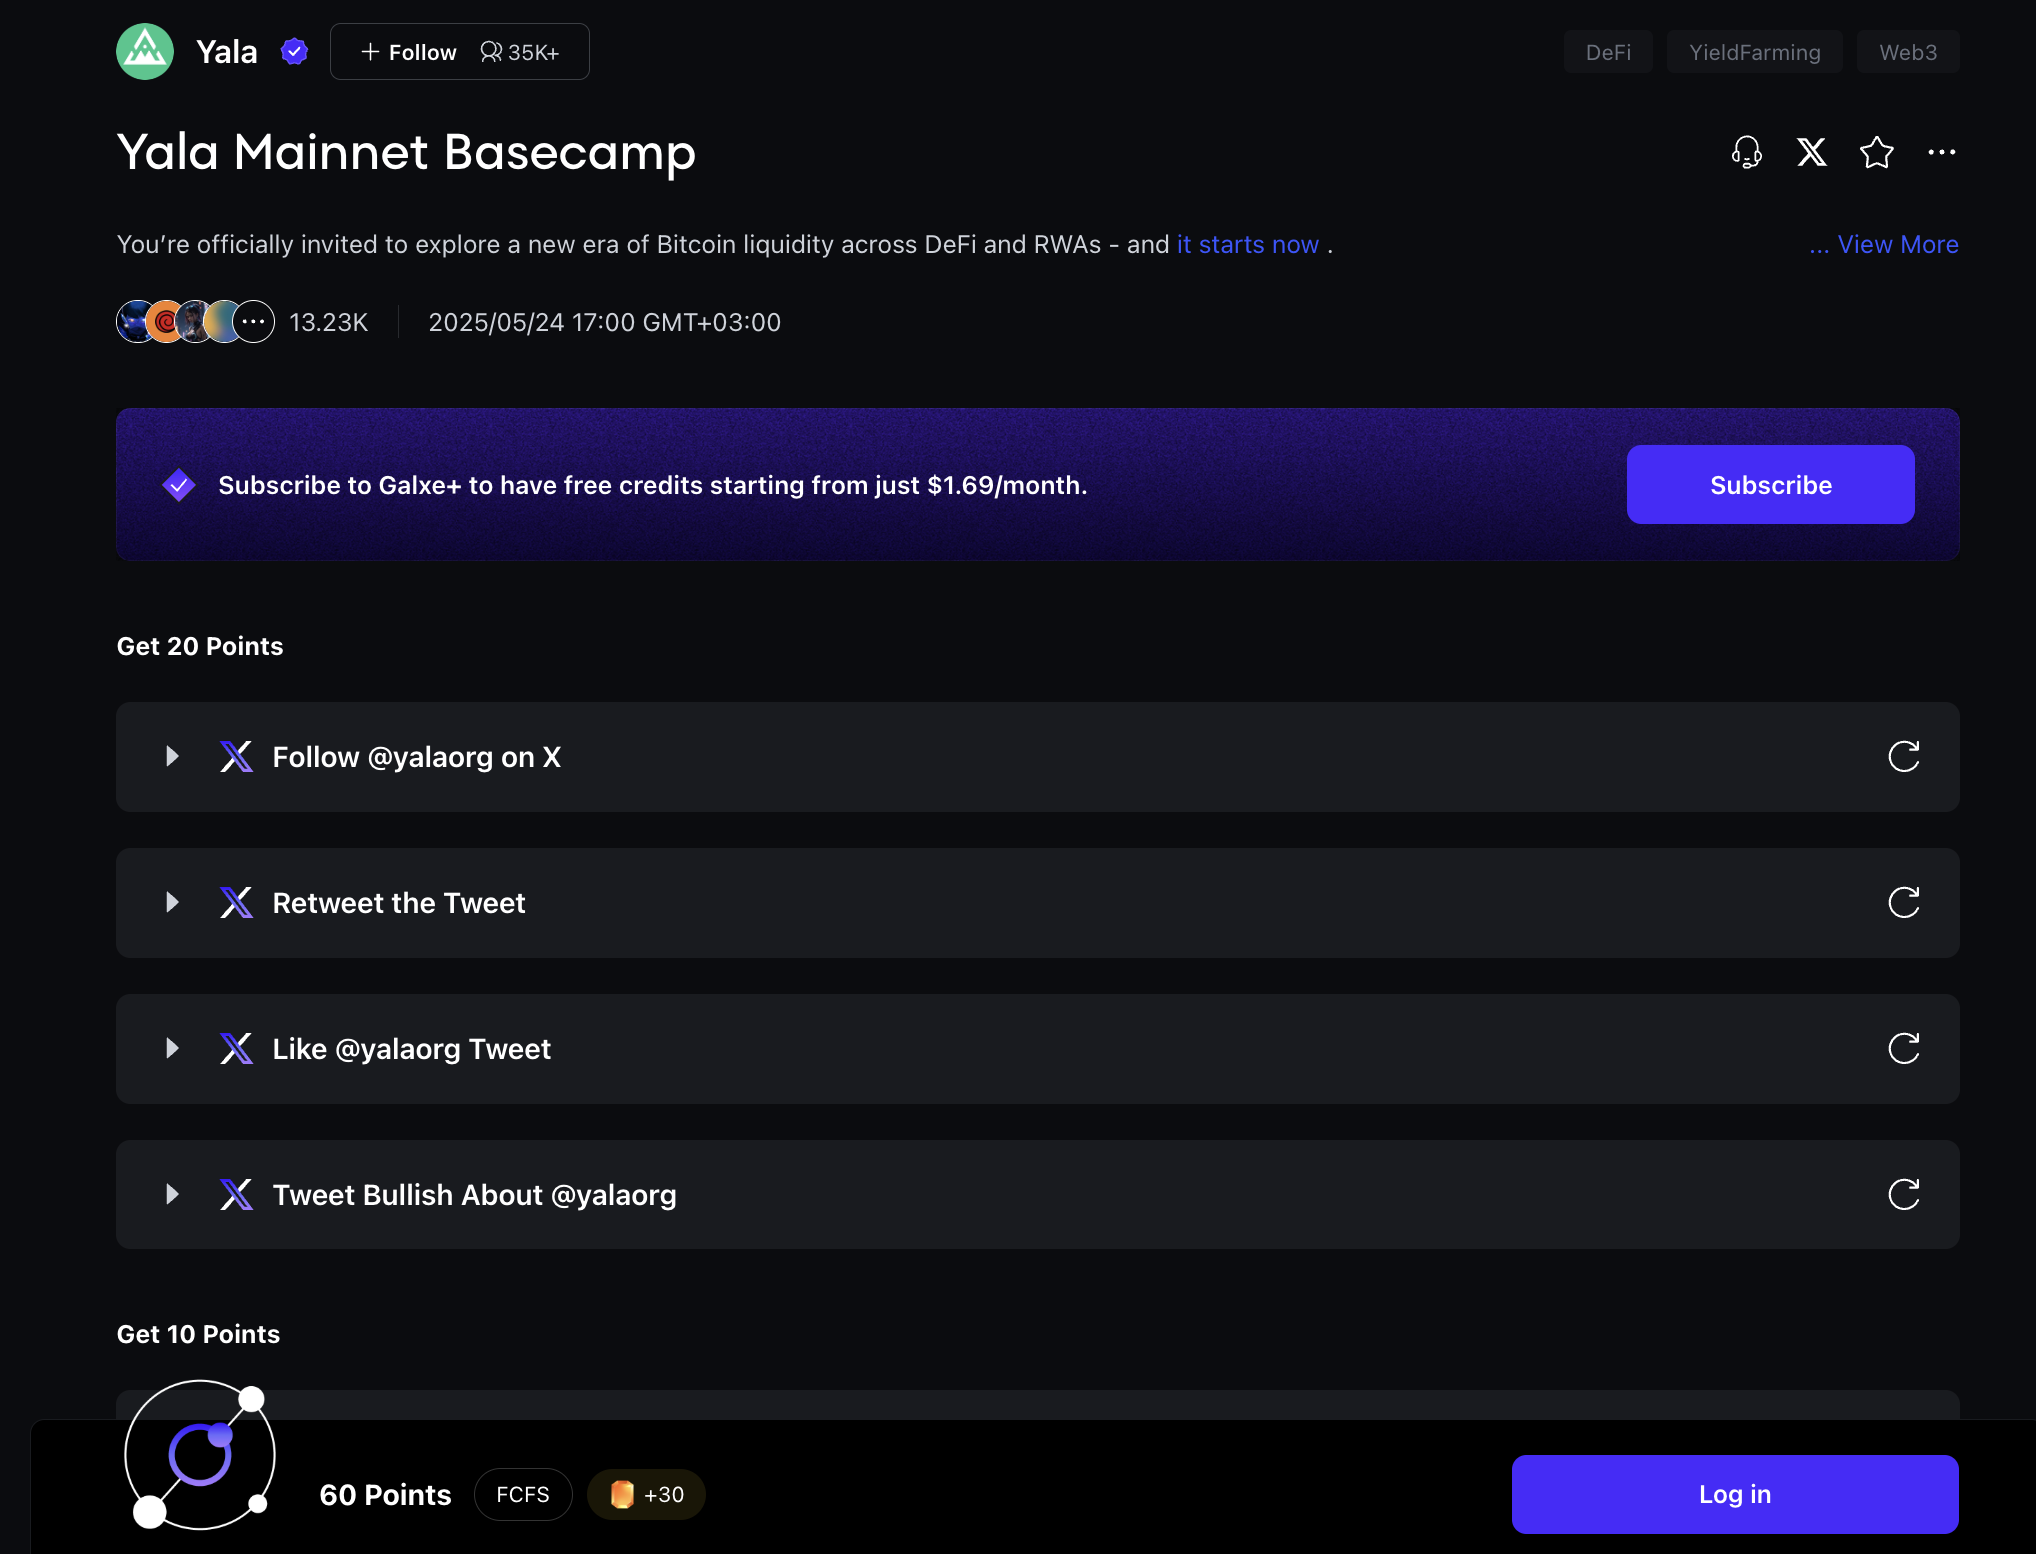Expand the Retweet the Tweet task
Screen dimensions: 2036x1554
pyautogui.click(x=172, y=903)
